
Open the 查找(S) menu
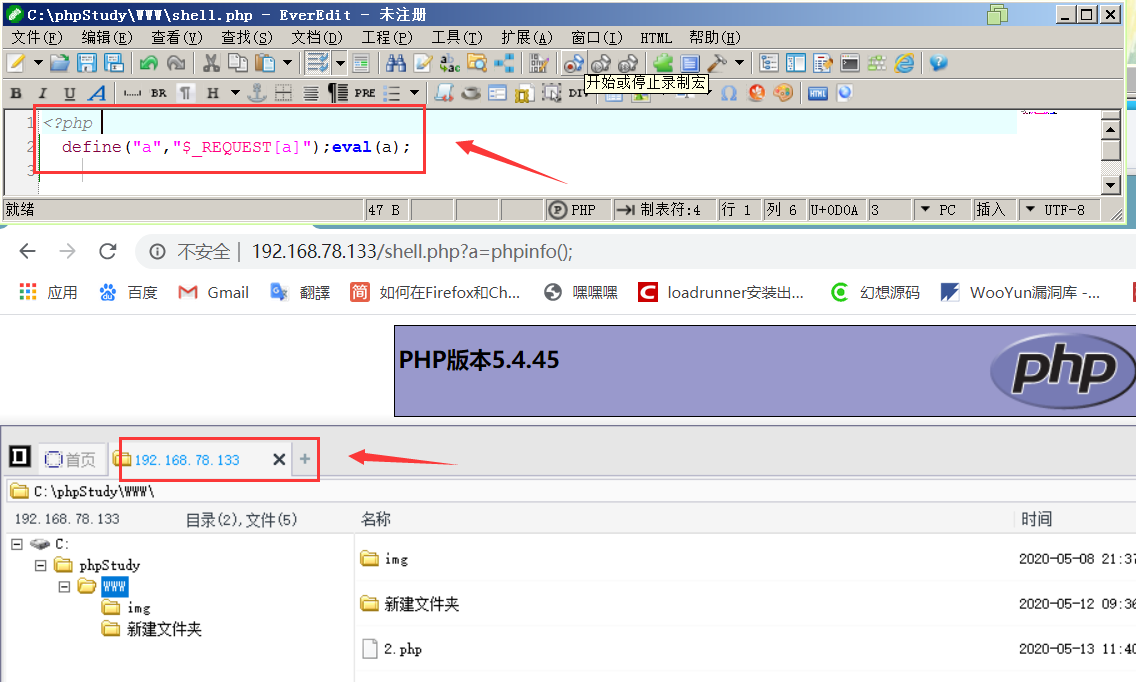click(x=247, y=38)
